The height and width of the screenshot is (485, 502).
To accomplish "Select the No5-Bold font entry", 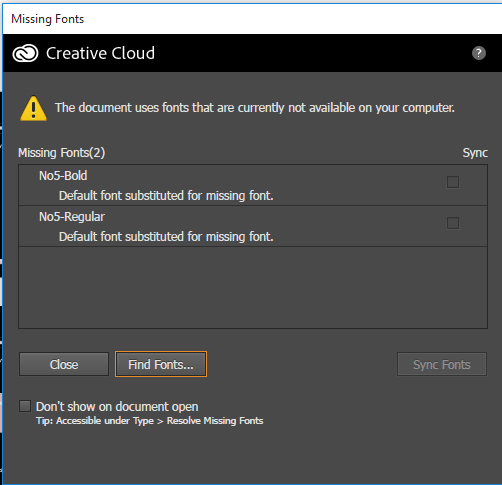I will [x=253, y=185].
